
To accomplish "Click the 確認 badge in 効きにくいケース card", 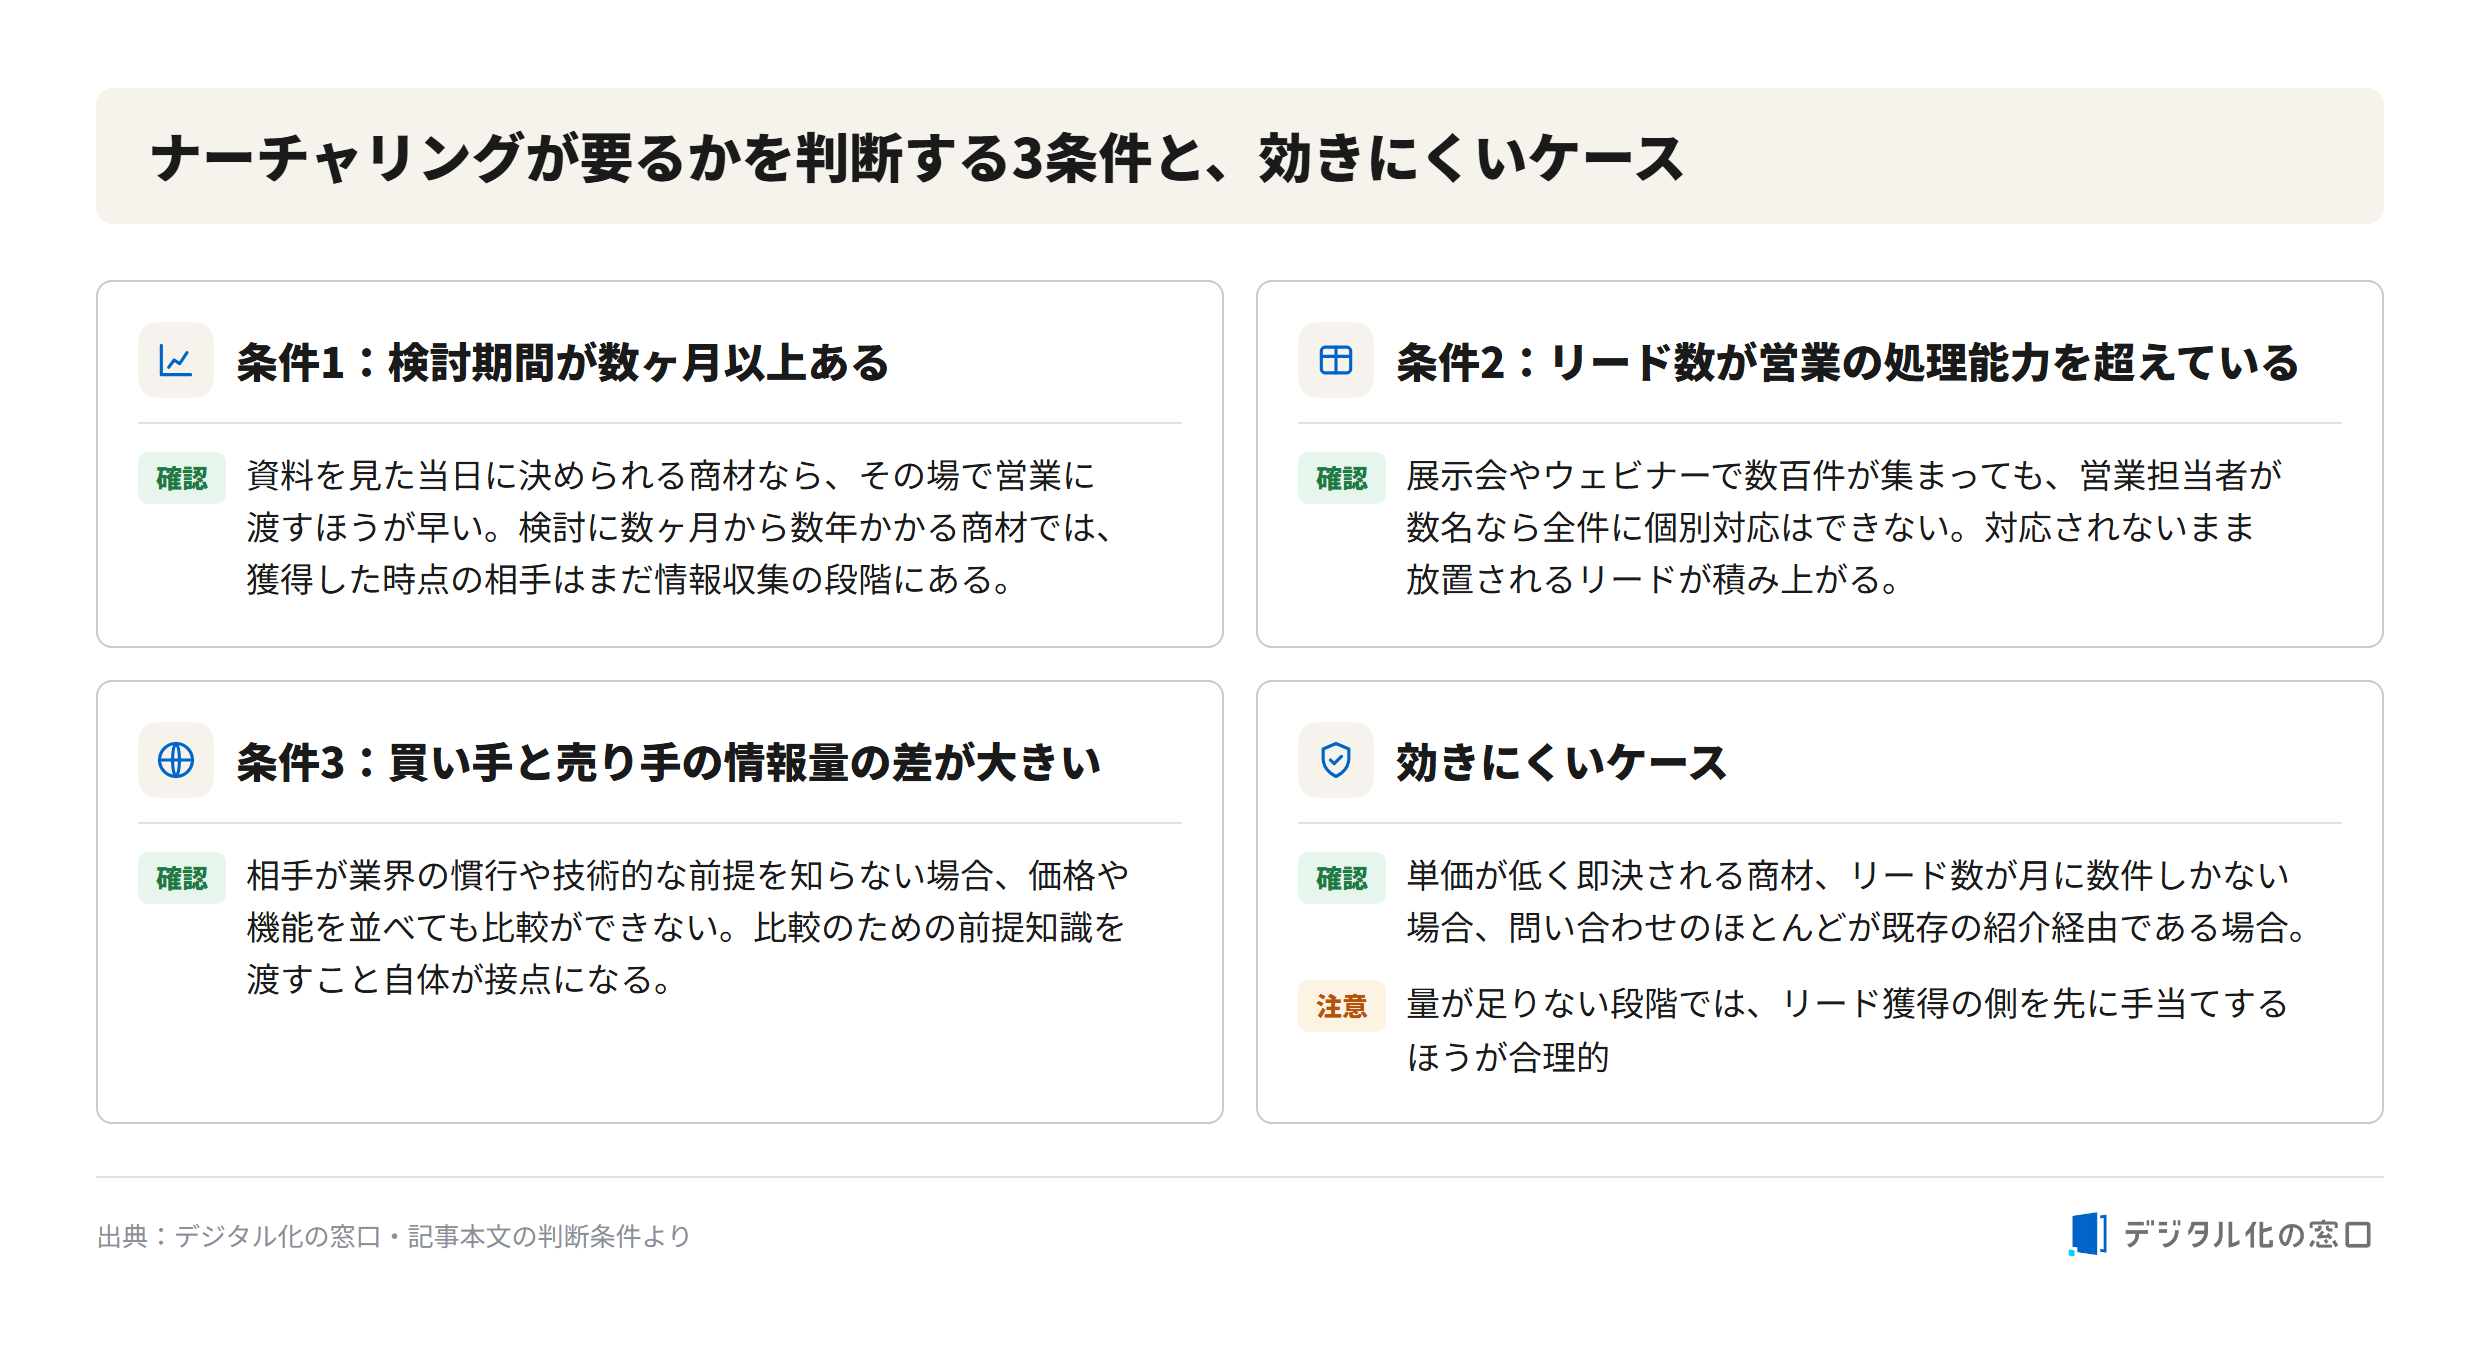I will tap(1342, 878).
